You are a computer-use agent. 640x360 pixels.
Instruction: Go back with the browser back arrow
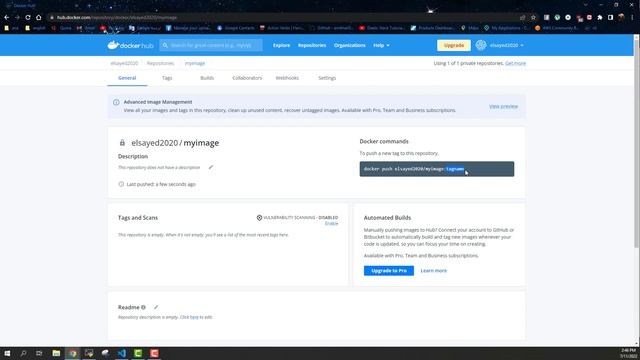tap(7, 18)
